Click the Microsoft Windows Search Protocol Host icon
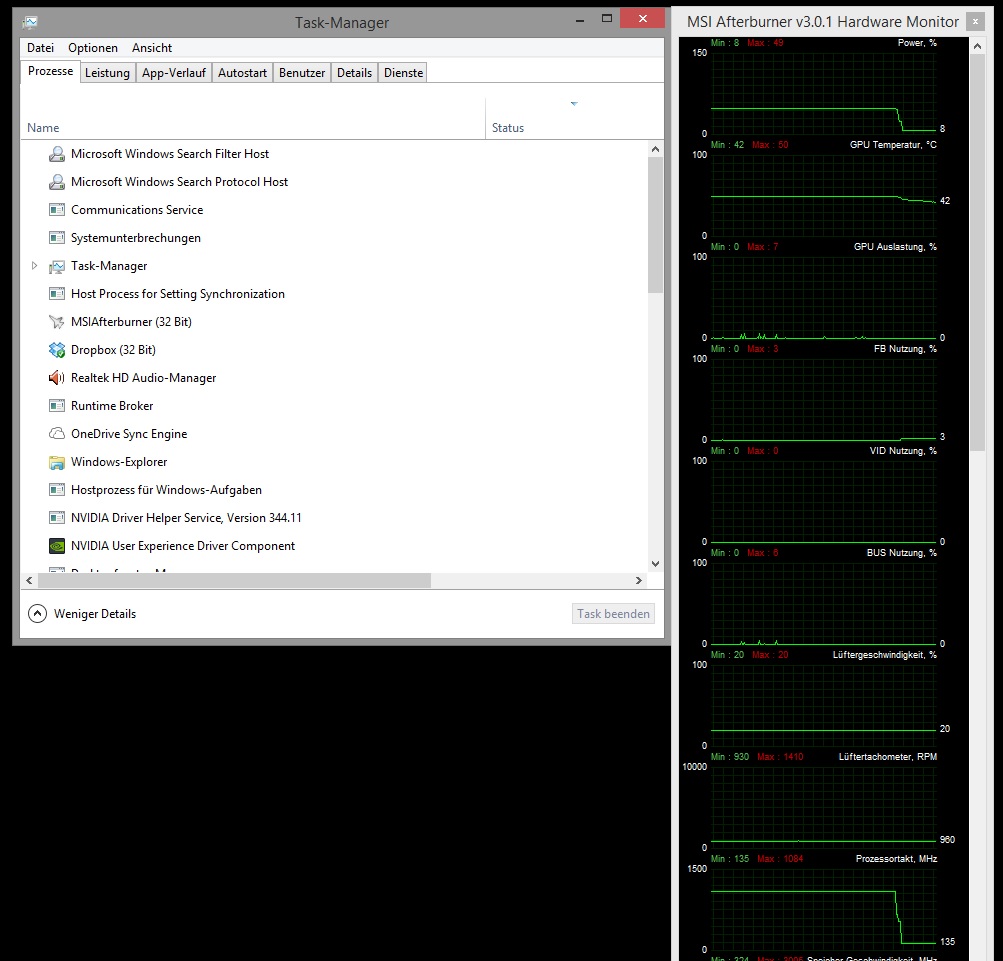This screenshot has width=1003, height=961. (x=57, y=182)
